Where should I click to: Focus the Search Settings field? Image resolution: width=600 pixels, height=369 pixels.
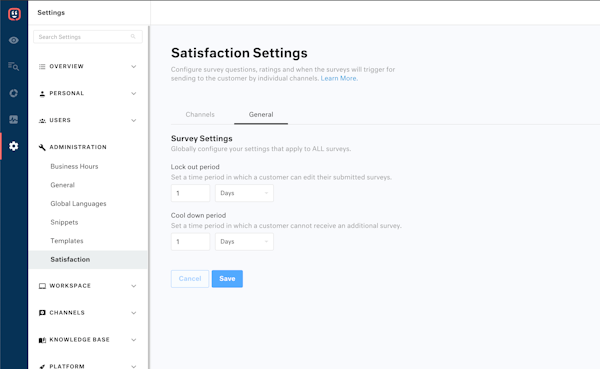point(88,37)
